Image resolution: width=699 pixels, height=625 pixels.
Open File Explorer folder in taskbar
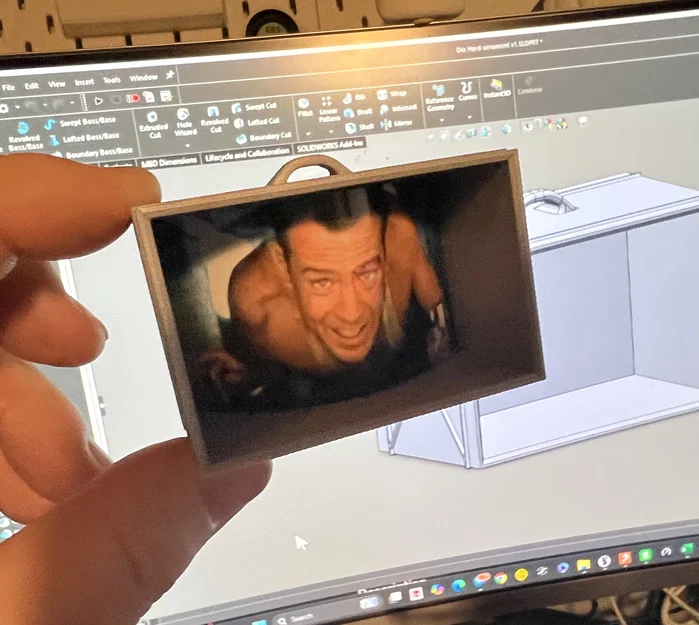pyautogui.click(x=583, y=566)
